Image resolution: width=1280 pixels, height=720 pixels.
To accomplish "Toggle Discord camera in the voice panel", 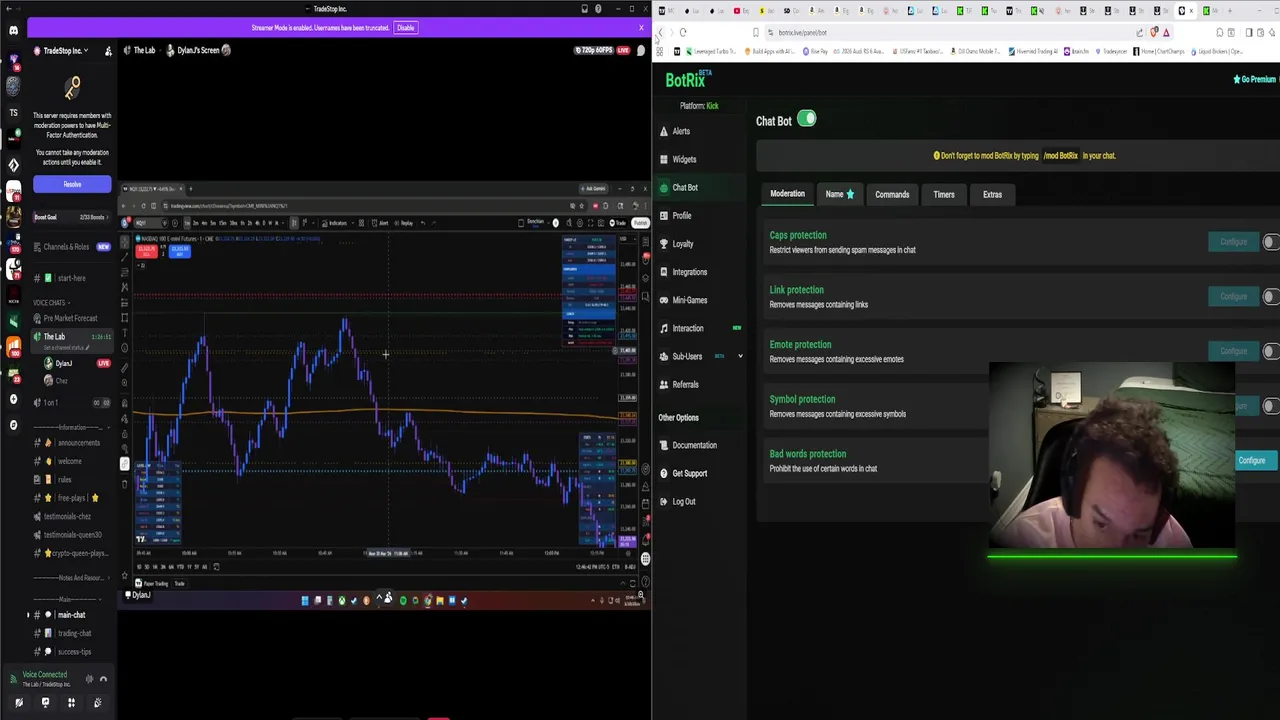I will (19, 703).
